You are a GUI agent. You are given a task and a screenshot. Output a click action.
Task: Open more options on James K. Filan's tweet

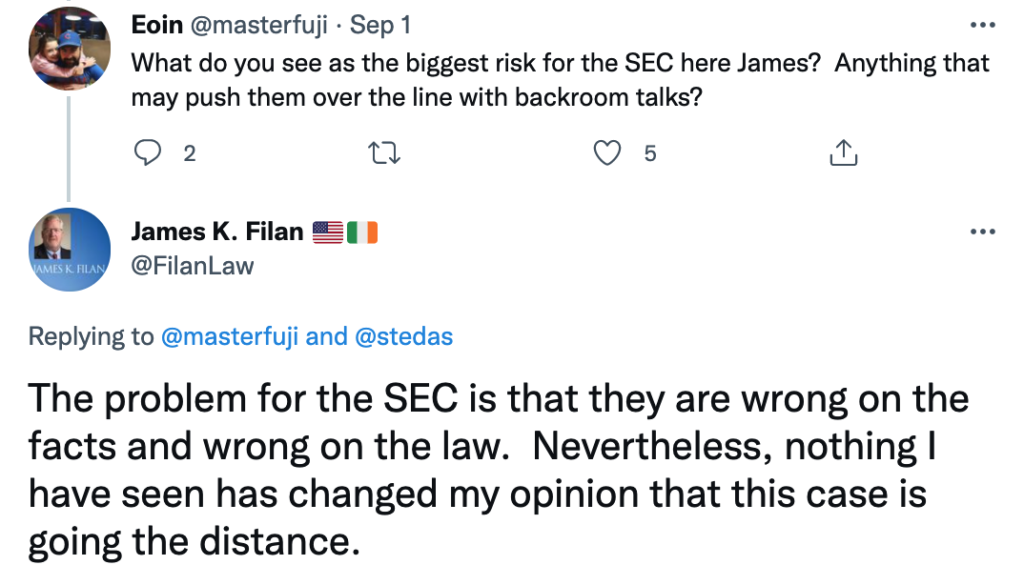pos(983,232)
